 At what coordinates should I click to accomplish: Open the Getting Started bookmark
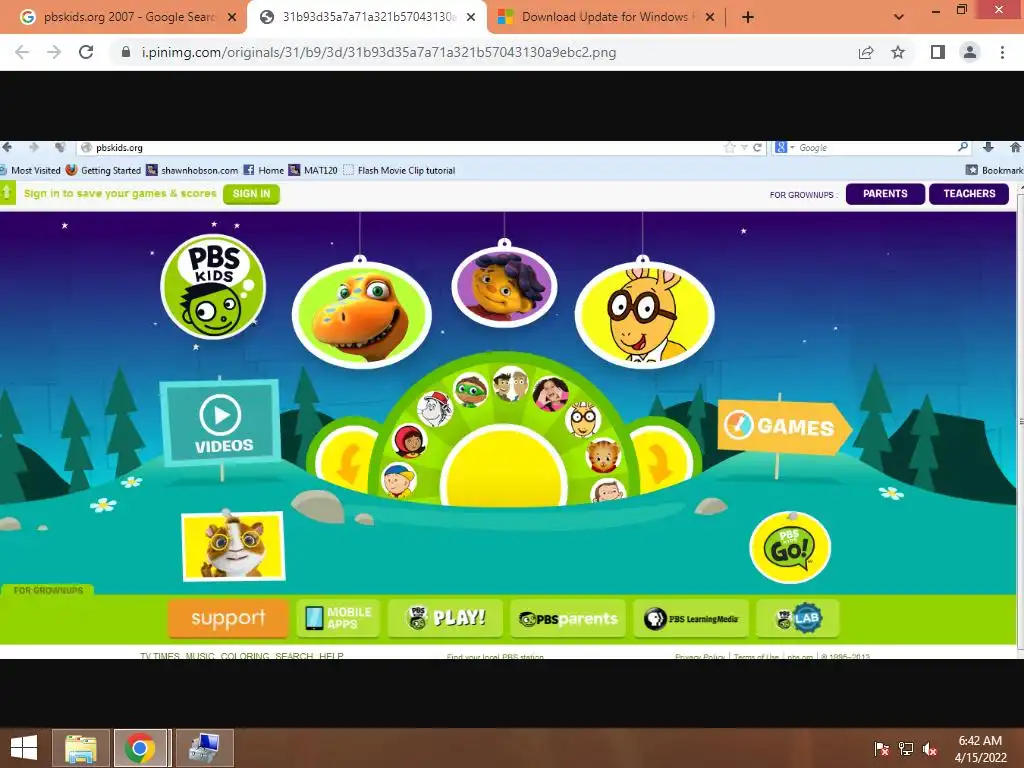coord(104,170)
